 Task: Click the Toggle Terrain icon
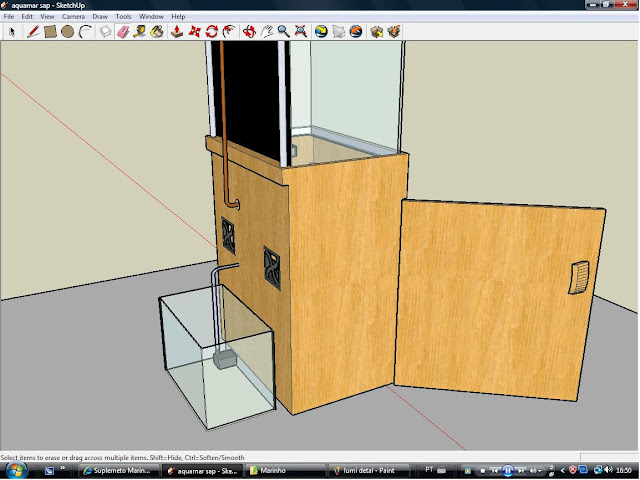[x=338, y=31]
